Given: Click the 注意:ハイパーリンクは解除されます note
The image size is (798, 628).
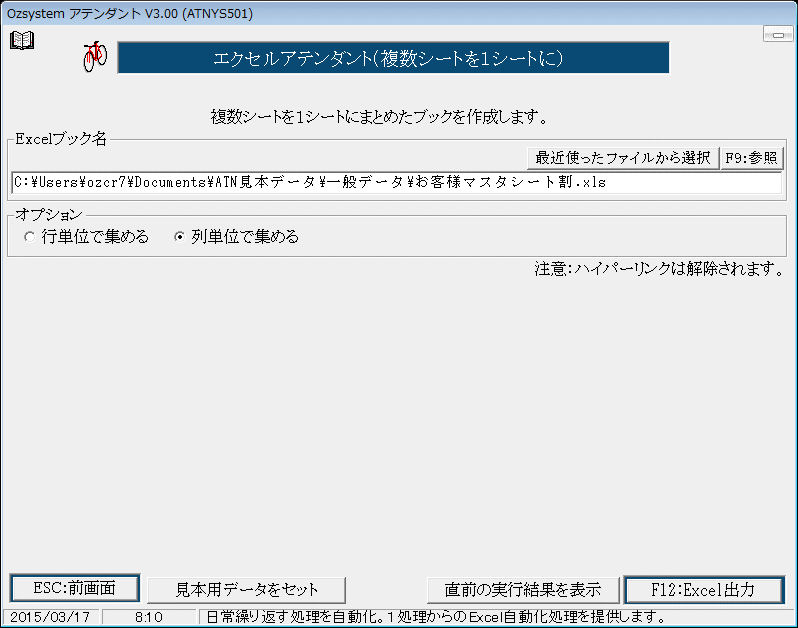Looking at the screenshot, I should coord(659,269).
